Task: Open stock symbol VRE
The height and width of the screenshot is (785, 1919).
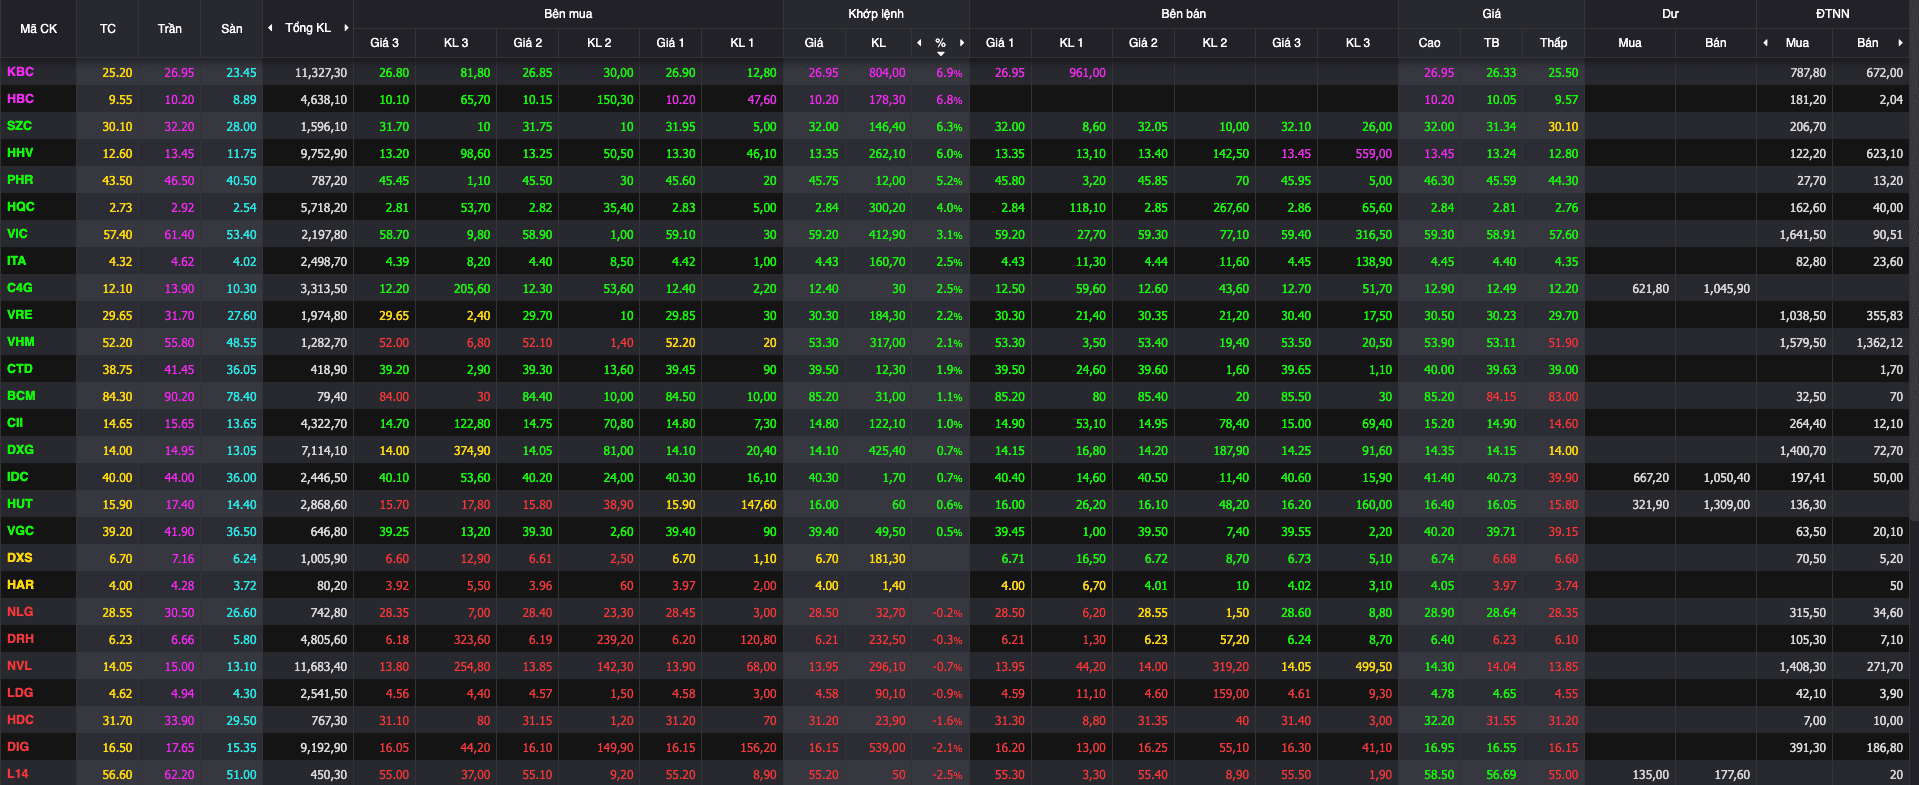Action: point(20,315)
